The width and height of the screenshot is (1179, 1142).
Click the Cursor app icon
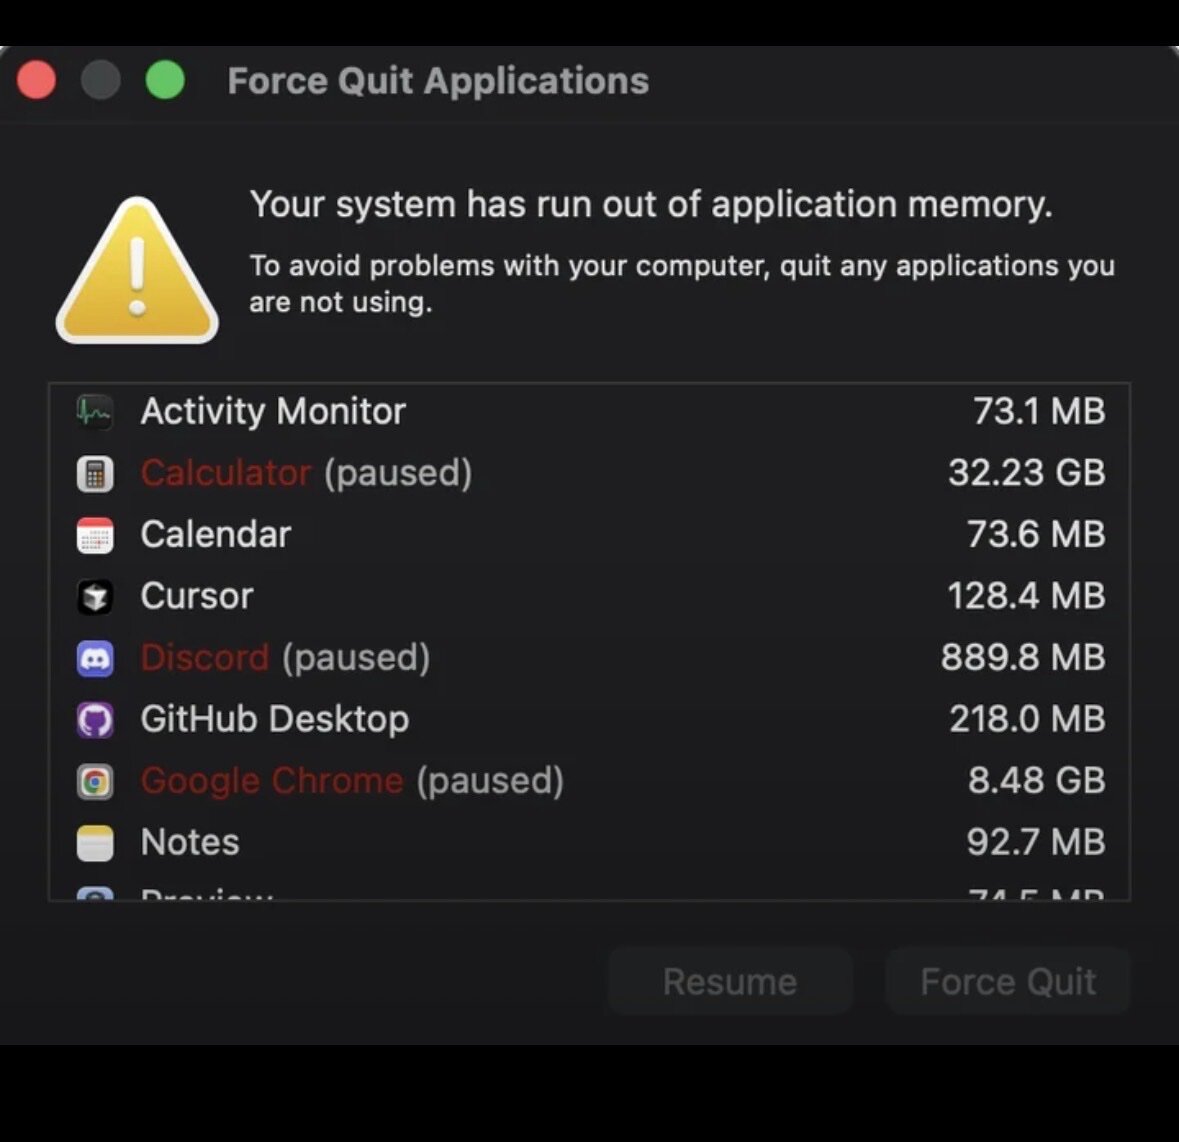[95, 597]
